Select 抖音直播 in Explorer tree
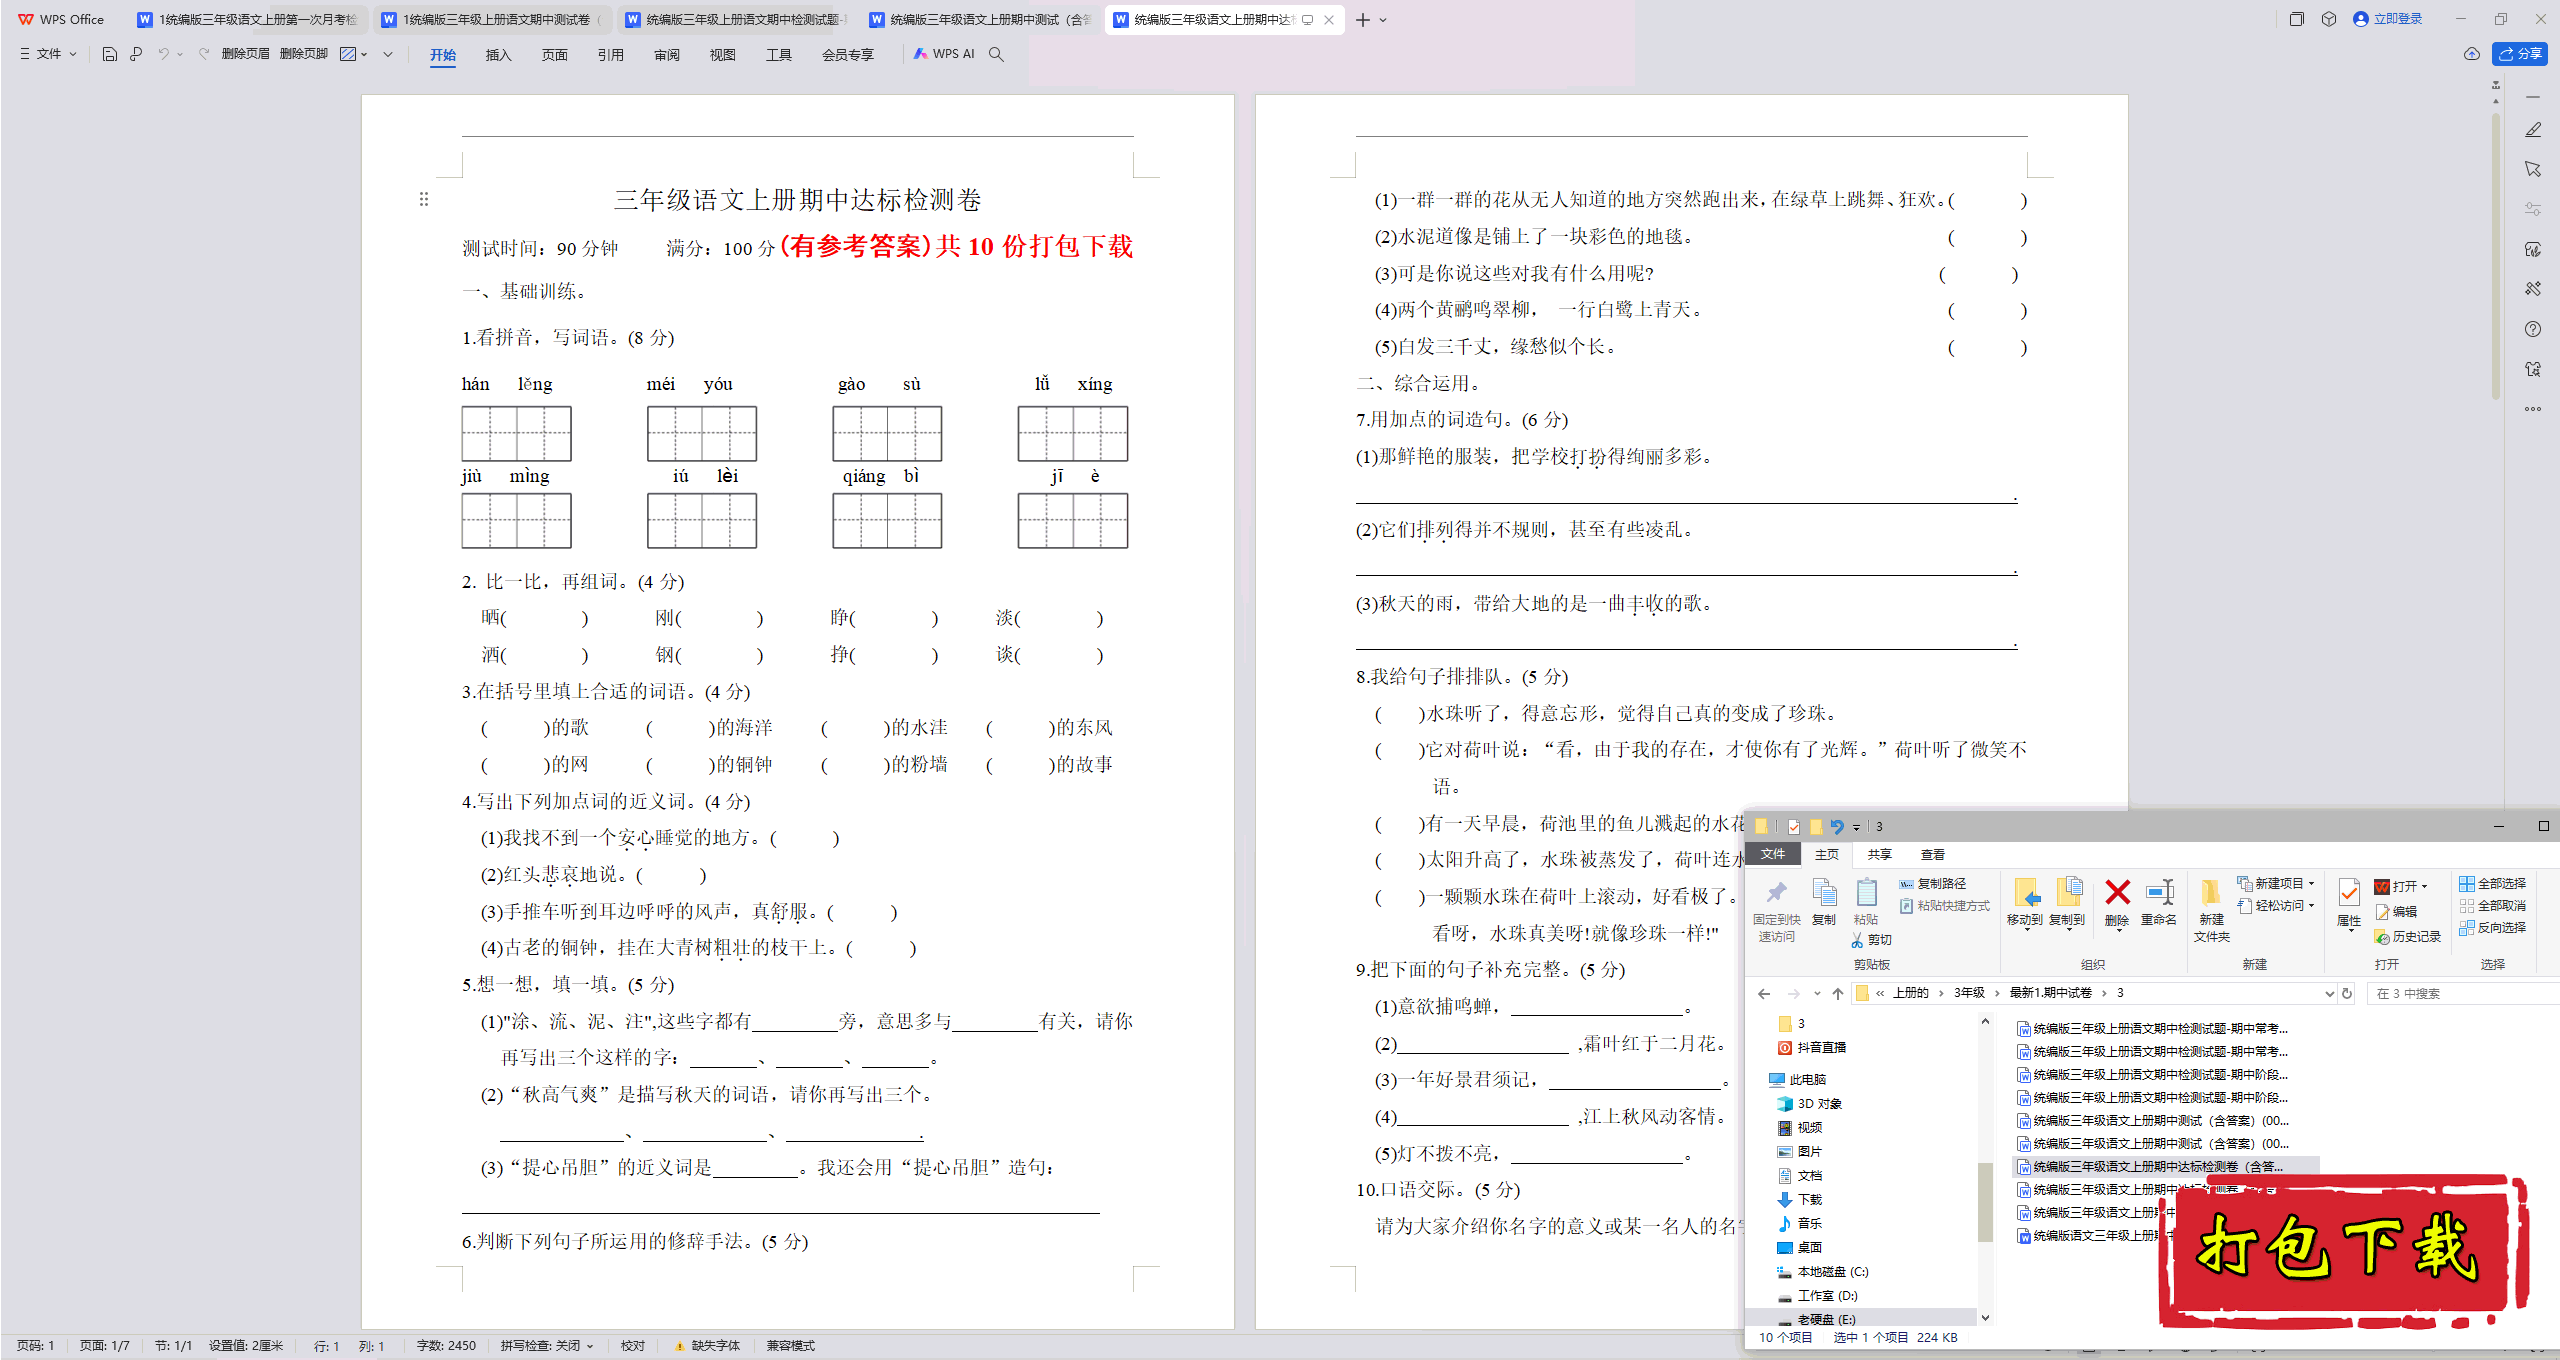Image resolution: width=2560 pixels, height=1360 pixels. point(1812,1048)
